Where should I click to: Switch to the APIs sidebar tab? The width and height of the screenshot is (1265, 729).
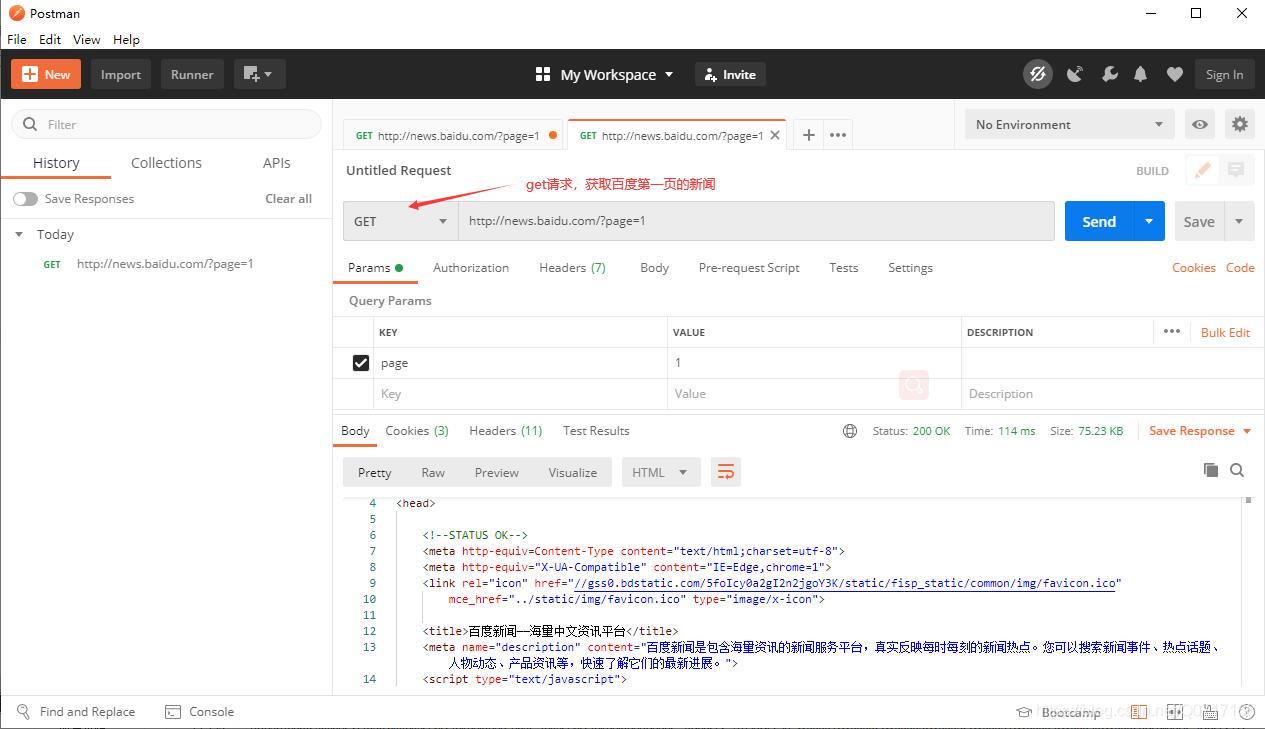277,163
